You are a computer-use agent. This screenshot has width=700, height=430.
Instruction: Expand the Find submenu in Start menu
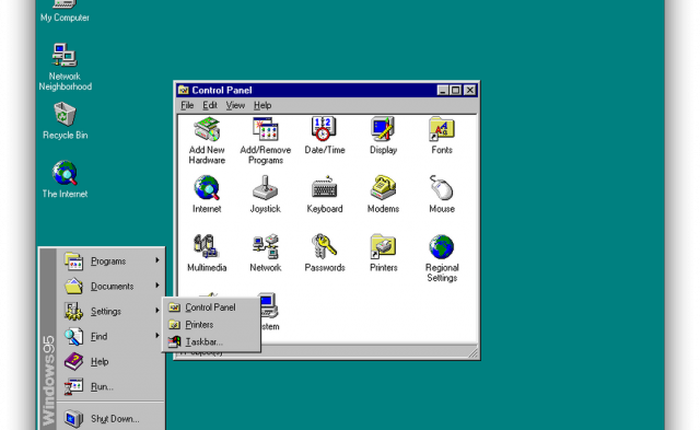click(x=100, y=337)
